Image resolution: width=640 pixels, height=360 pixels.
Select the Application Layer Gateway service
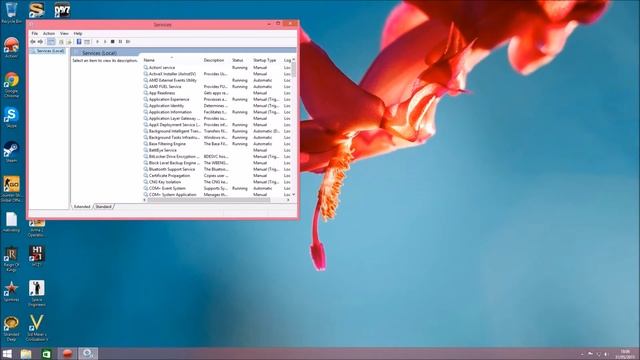click(x=217, y=118)
